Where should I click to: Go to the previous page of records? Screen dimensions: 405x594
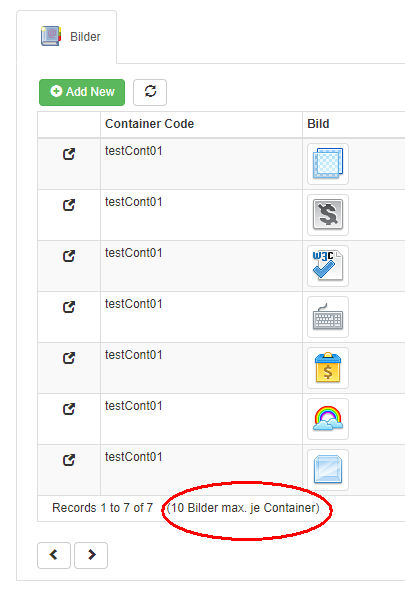(x=54, y=555)
